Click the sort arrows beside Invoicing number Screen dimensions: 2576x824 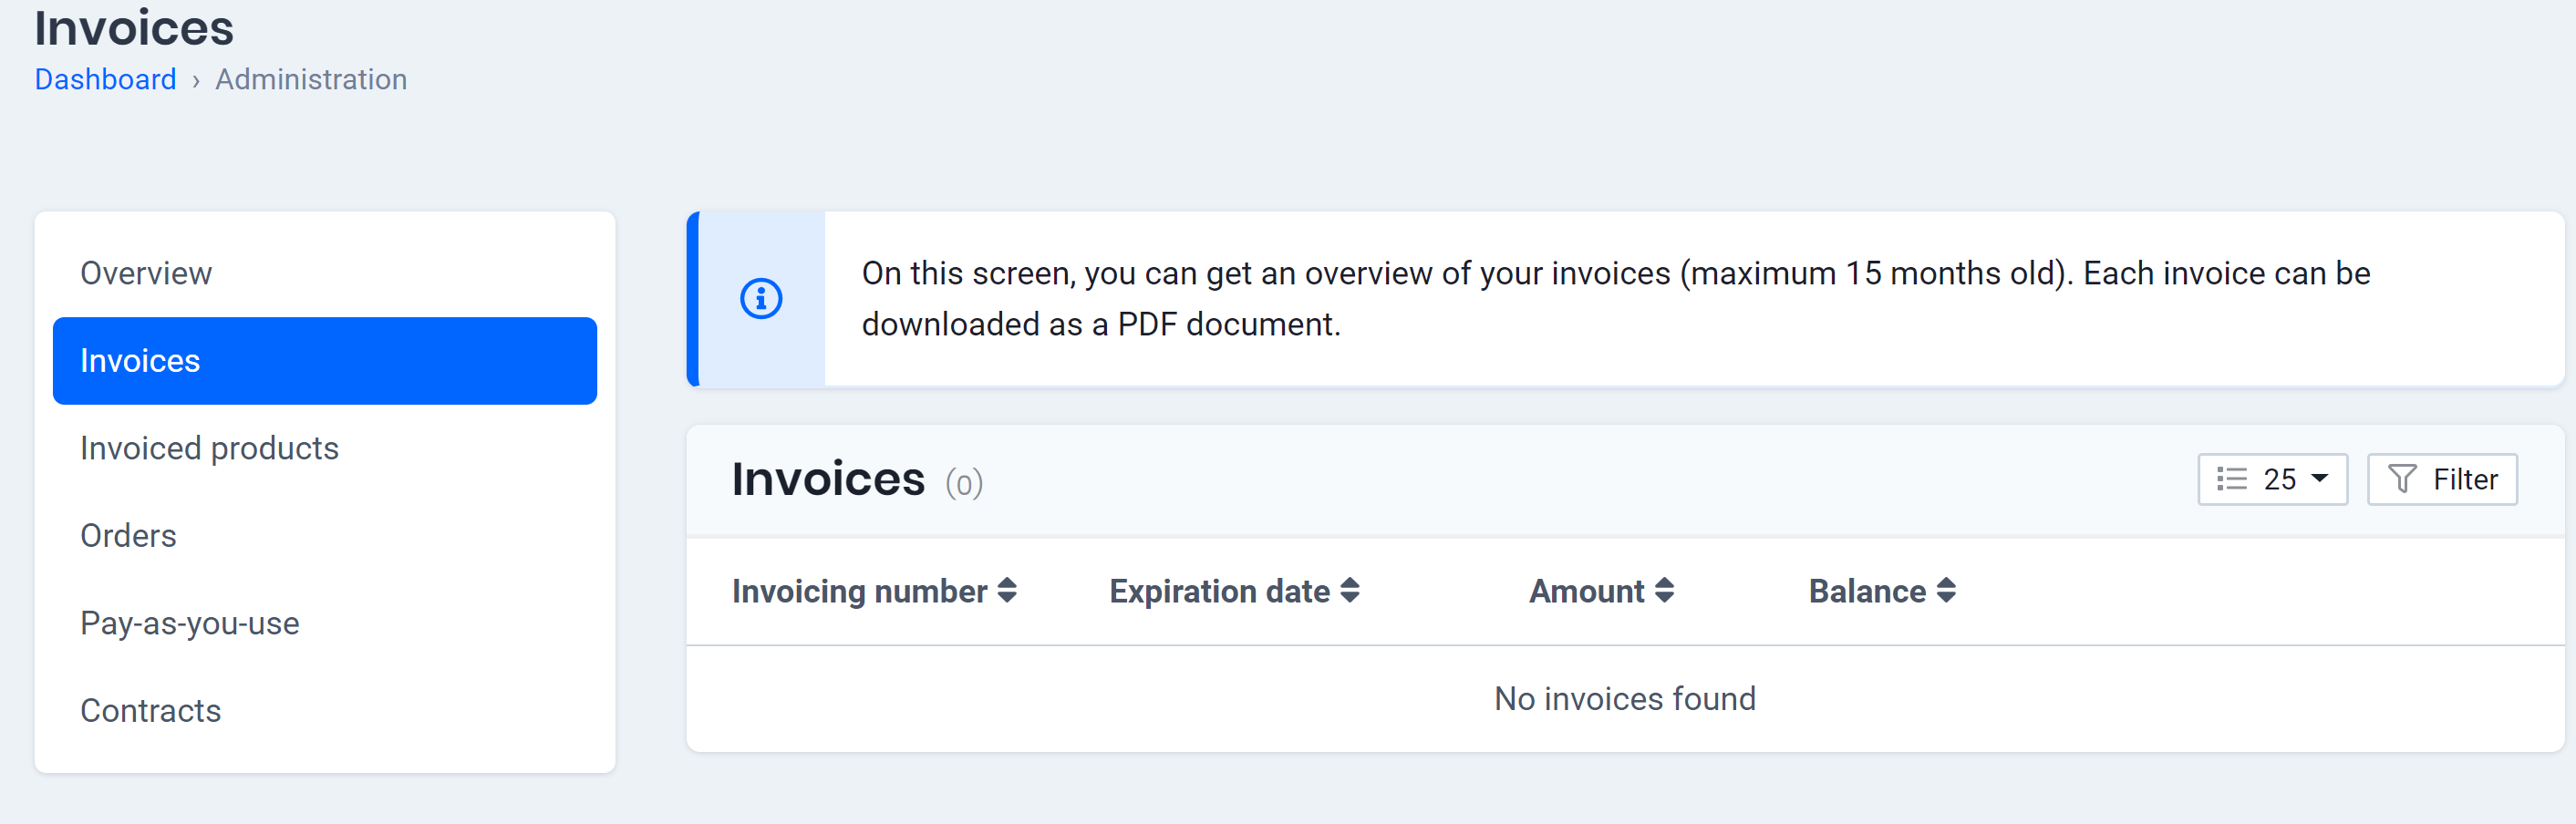[1007, 591]
